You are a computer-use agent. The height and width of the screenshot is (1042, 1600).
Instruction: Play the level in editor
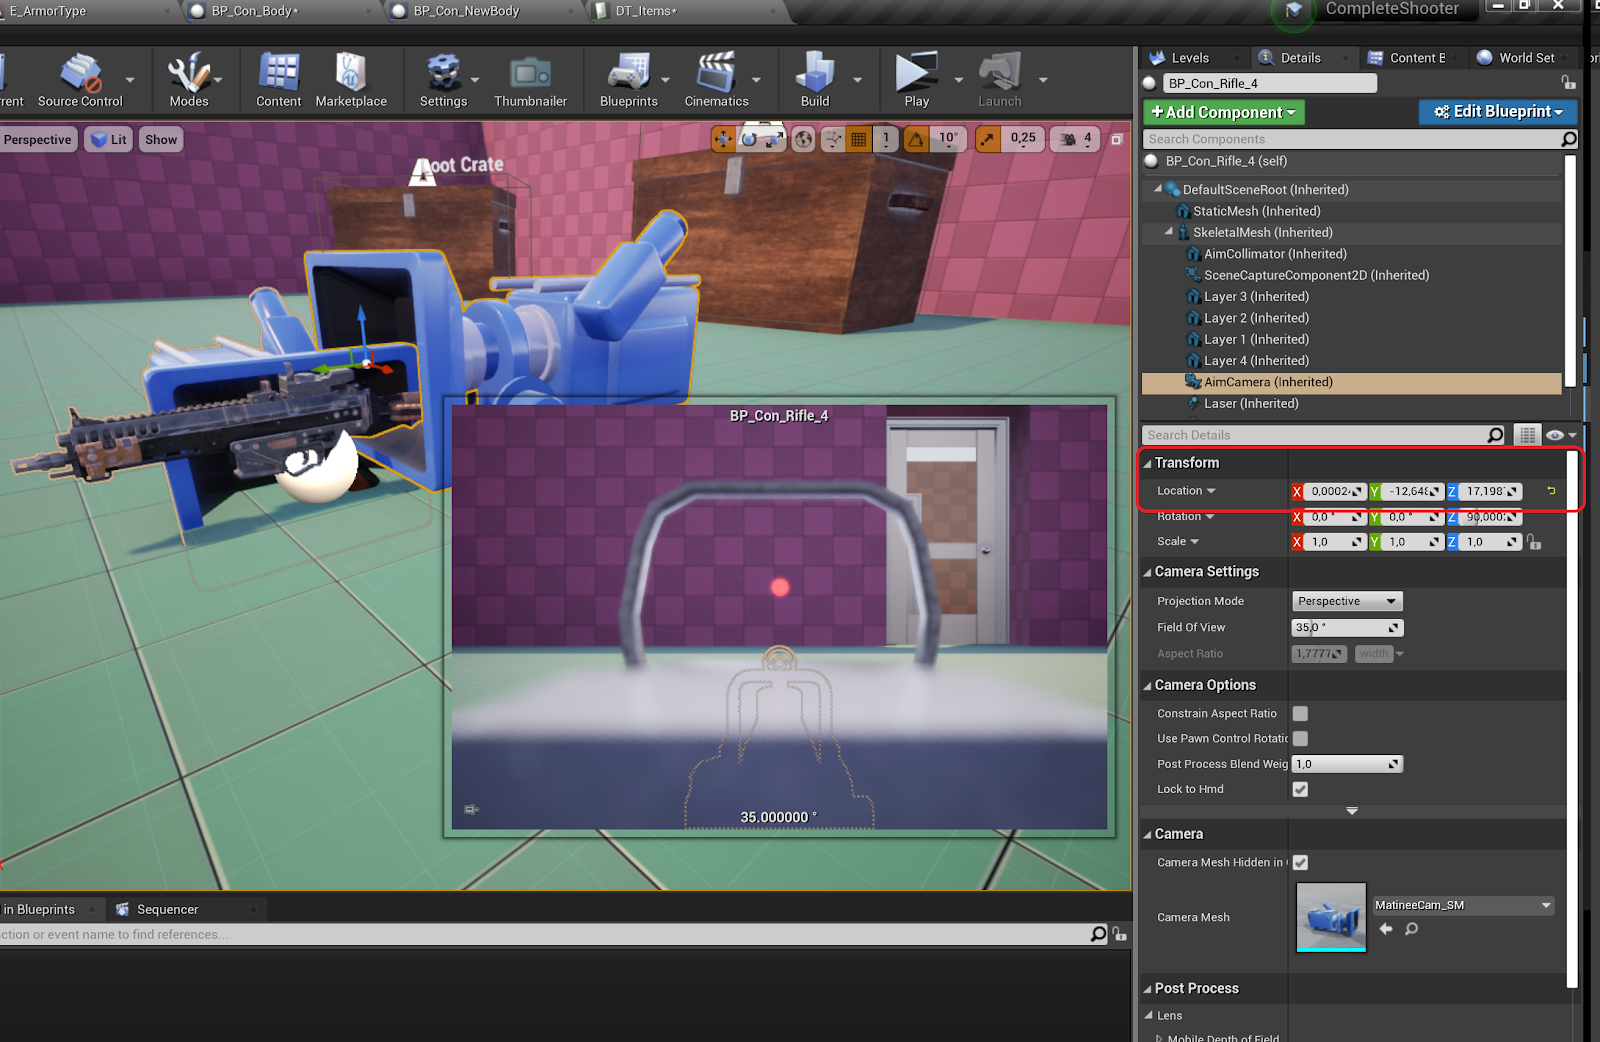click(917, 80)
